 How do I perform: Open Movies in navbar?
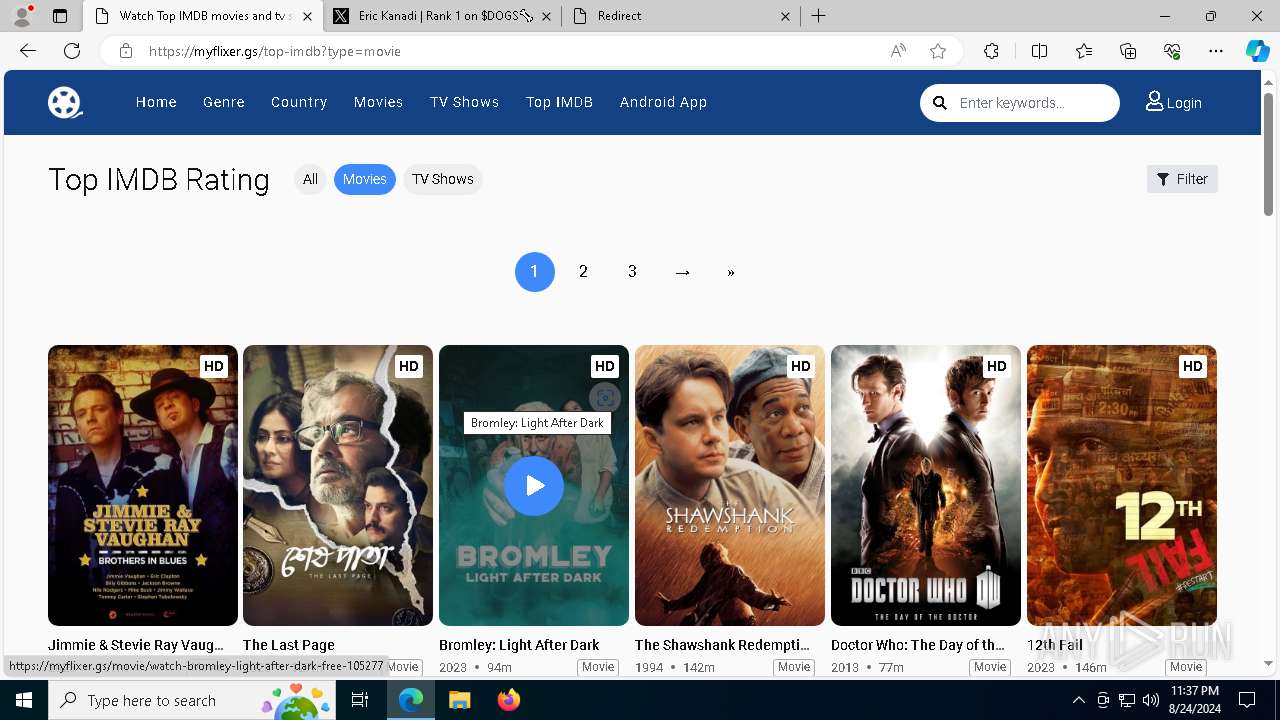(378, 102)
